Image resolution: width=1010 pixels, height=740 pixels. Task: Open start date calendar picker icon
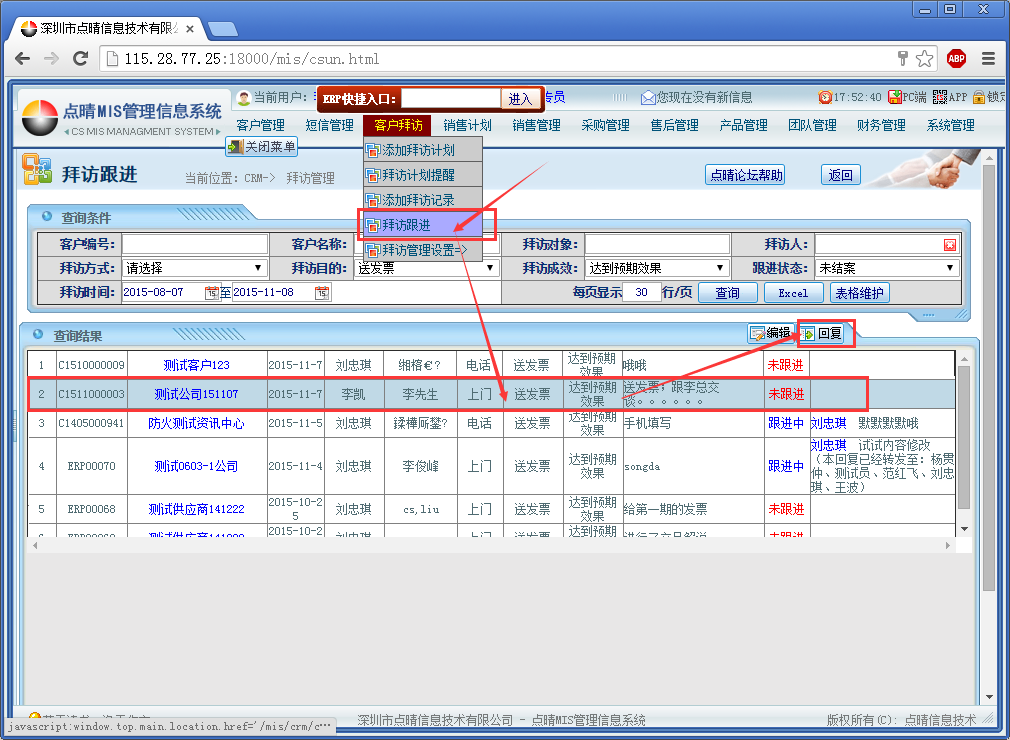(x=211, y=293)
